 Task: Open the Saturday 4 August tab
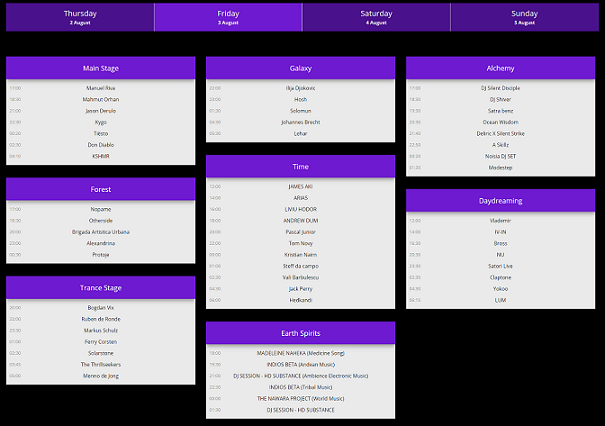376,17
